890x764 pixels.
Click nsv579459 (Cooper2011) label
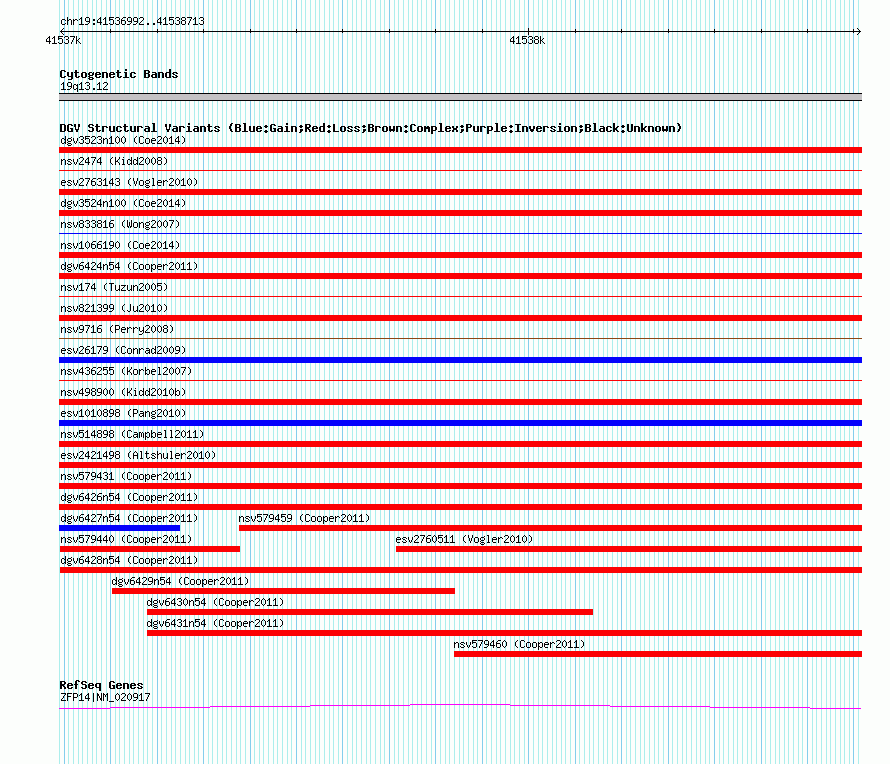pos(304,518)
